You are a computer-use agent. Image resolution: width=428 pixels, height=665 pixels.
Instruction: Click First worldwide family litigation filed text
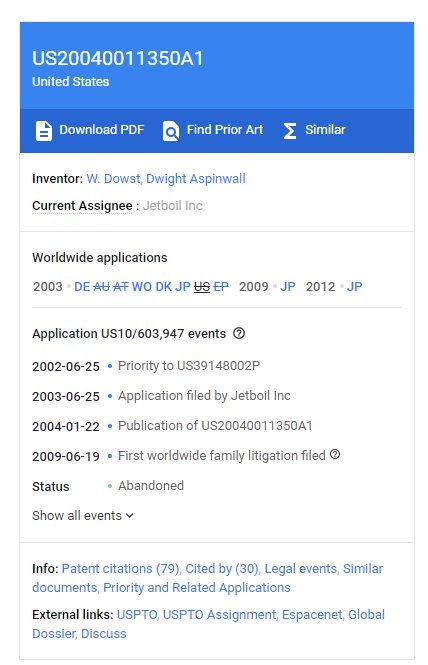coord(221,455)
